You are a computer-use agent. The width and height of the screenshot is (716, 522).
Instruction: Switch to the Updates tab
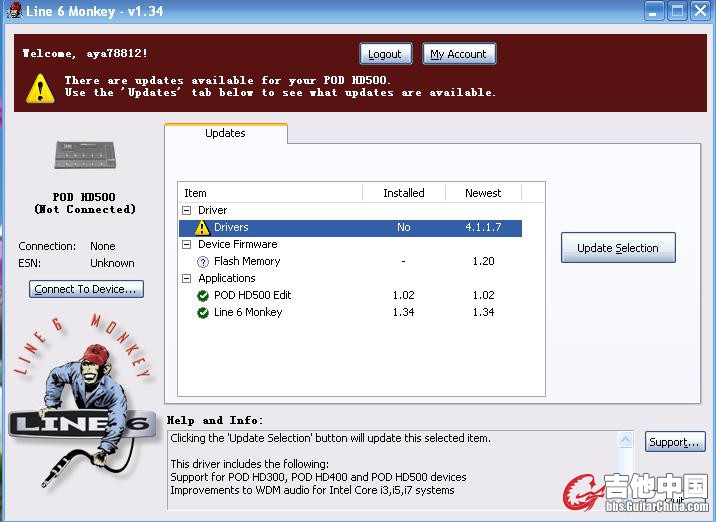tap(226, 133)
